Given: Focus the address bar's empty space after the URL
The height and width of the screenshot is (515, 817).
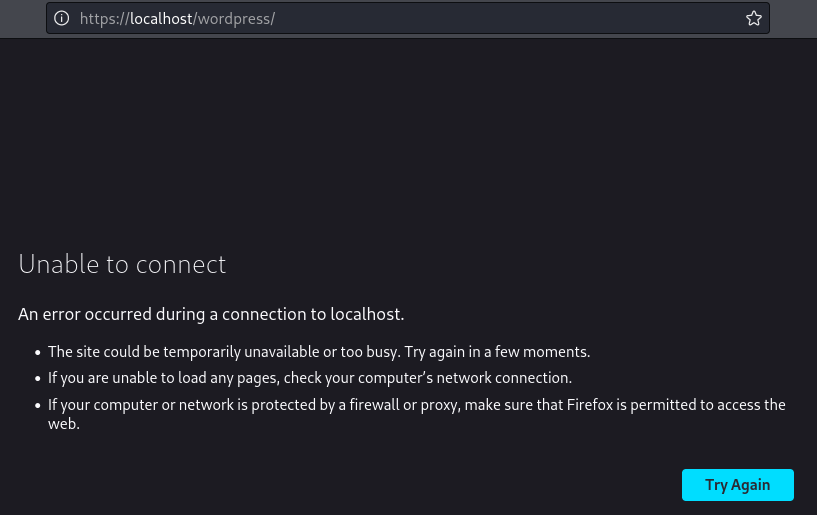Looking at the screenshot, I should pos(500,19).
